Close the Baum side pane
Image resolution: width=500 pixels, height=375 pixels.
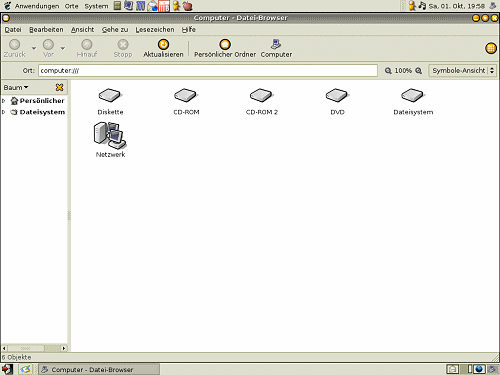coord(59,87)
